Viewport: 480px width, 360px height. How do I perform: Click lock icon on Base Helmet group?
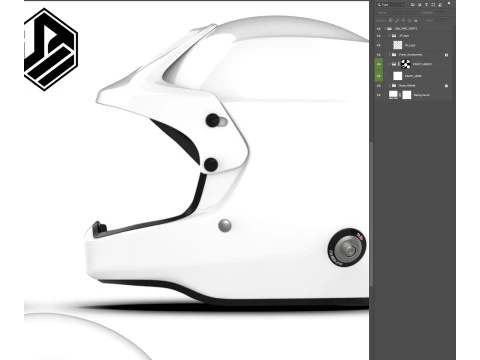click(x=446, y=86)
